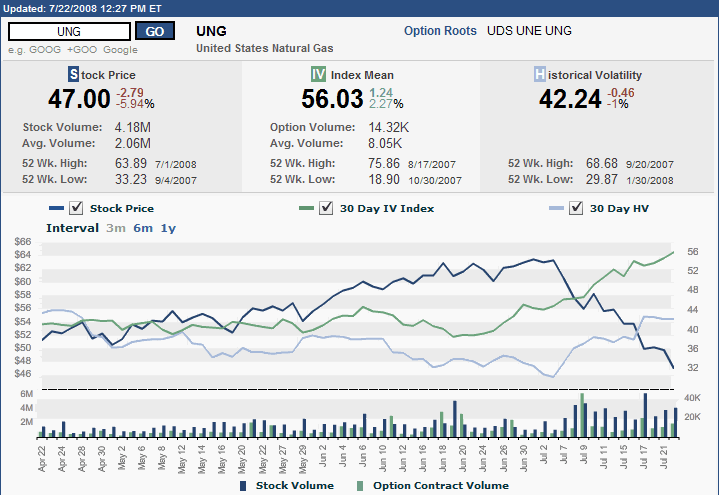The width and height of the screenshot is (719, 495).
Task: Click the UNG ticker symbol input field
Action: click(x=69, y=31)
